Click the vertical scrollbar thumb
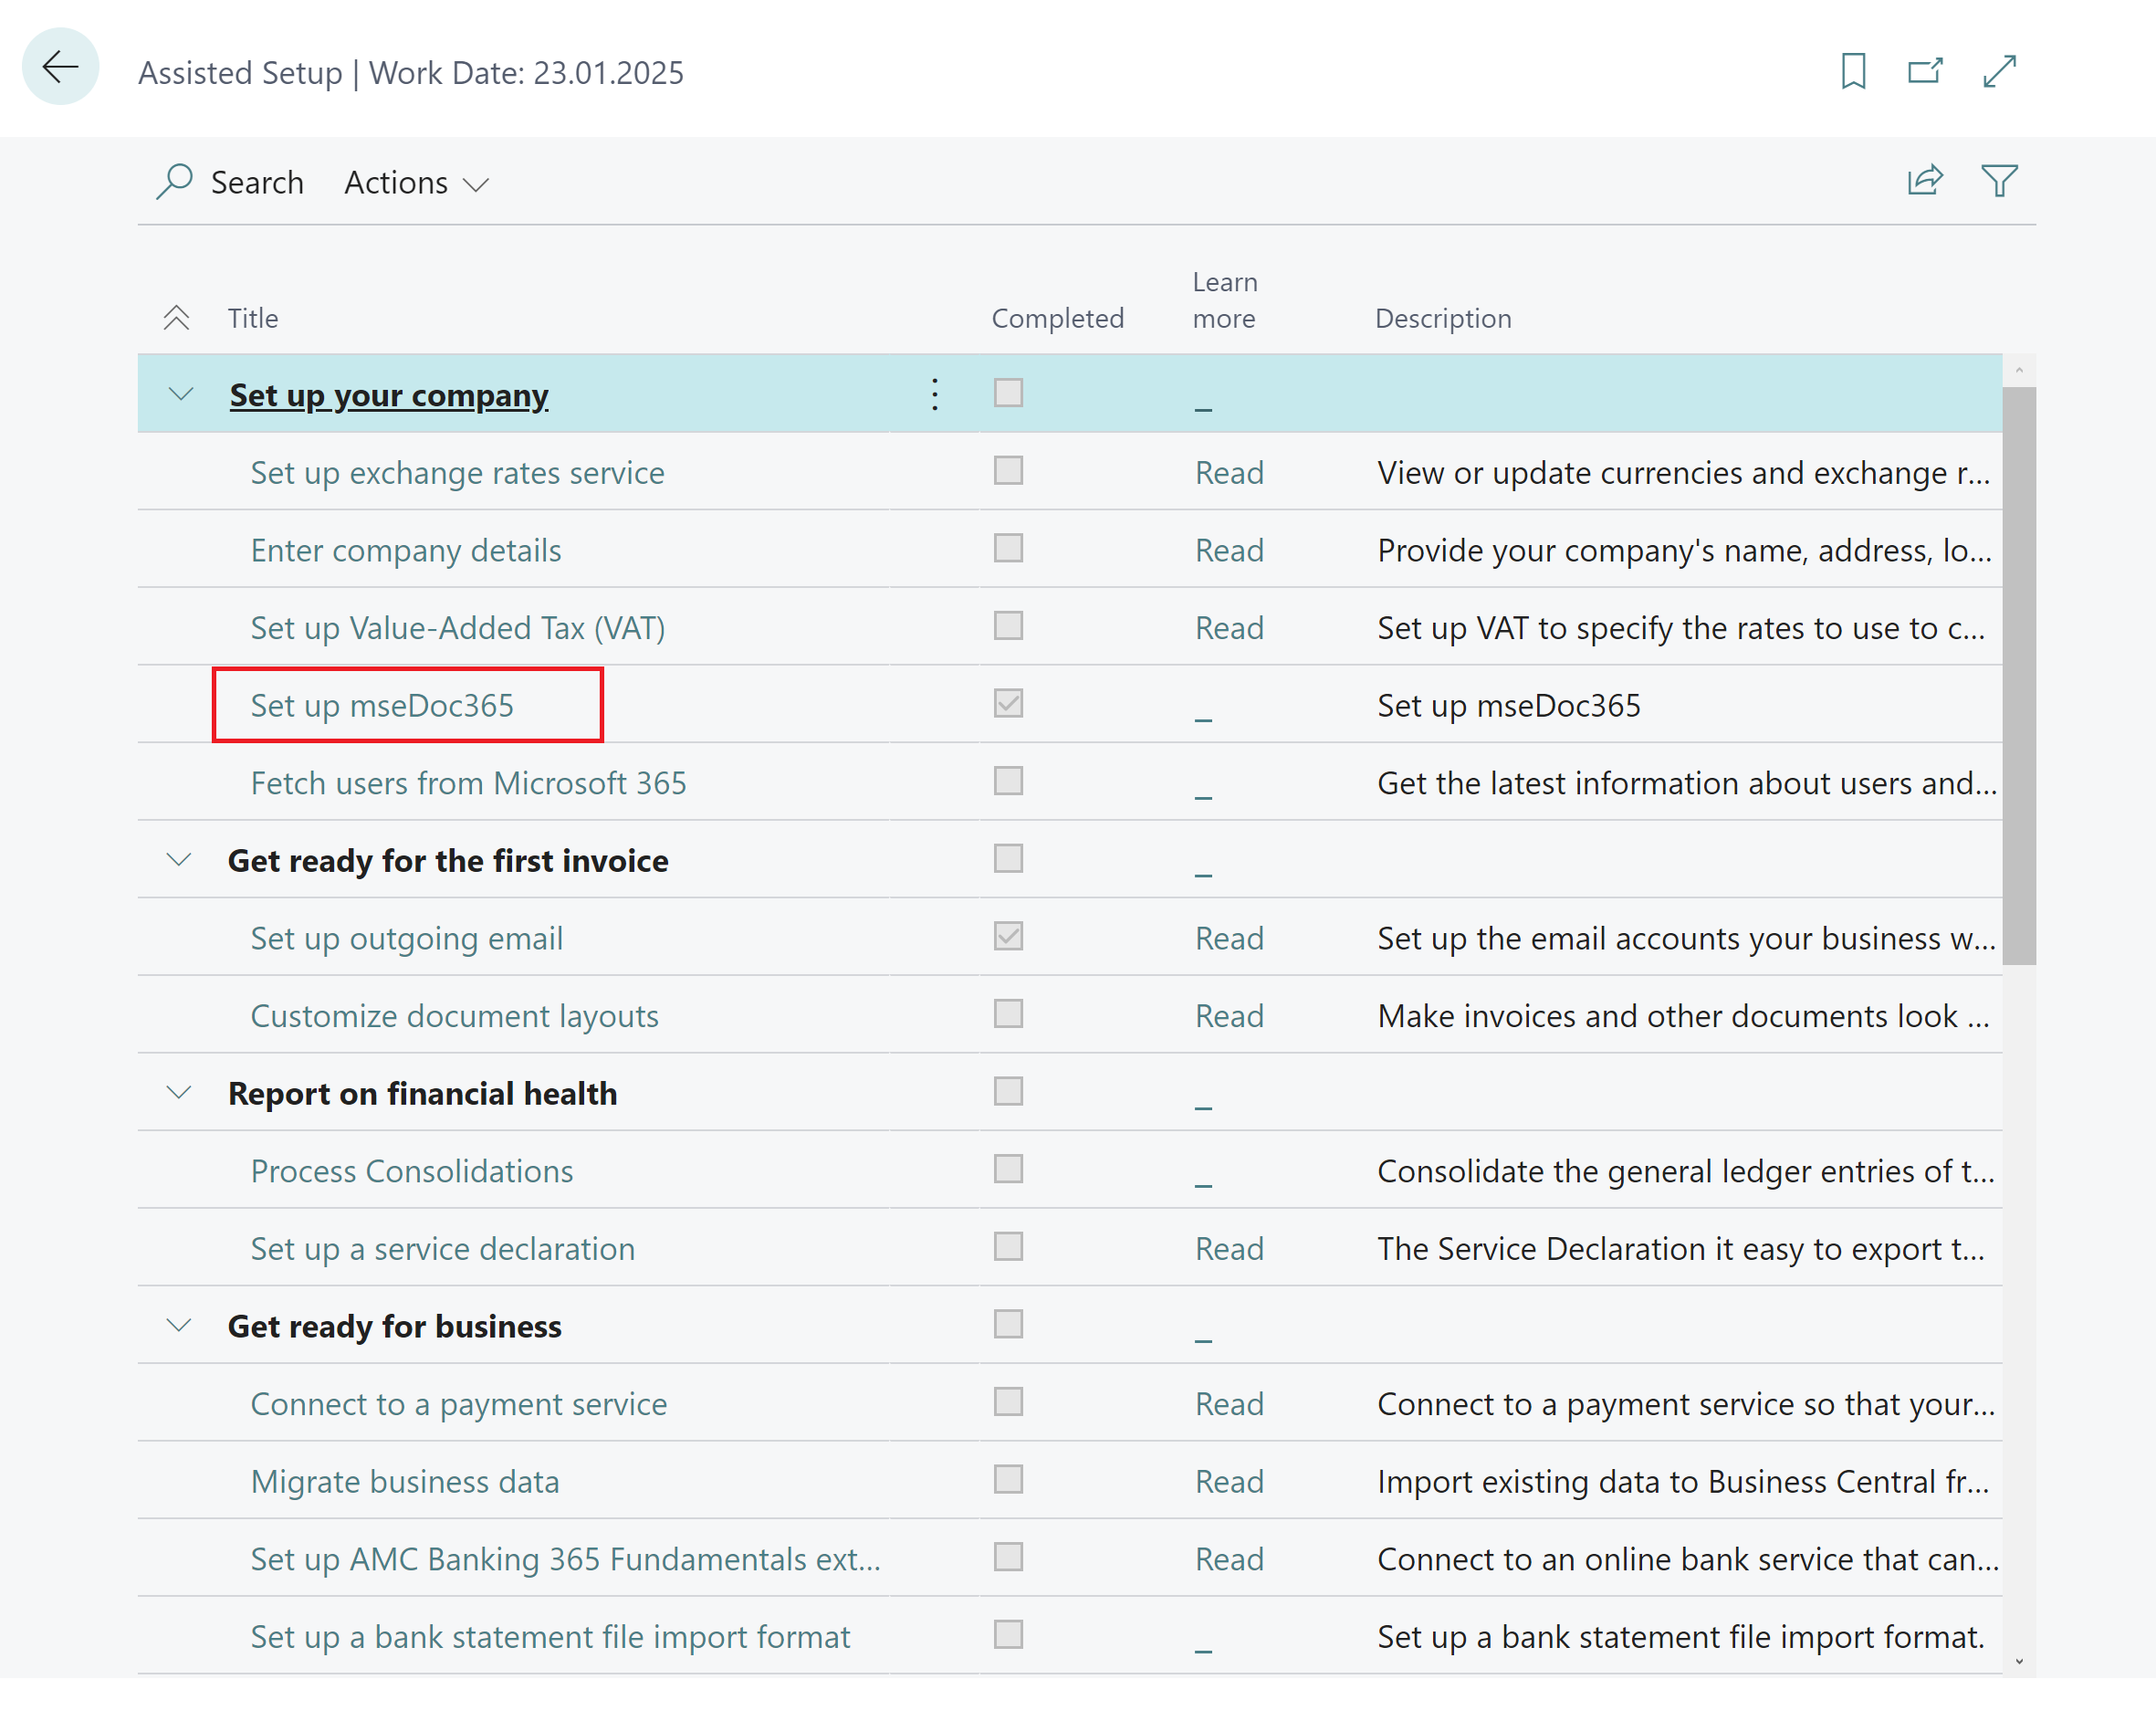Screen dimensions: 2156x1721 (2018, 675)
